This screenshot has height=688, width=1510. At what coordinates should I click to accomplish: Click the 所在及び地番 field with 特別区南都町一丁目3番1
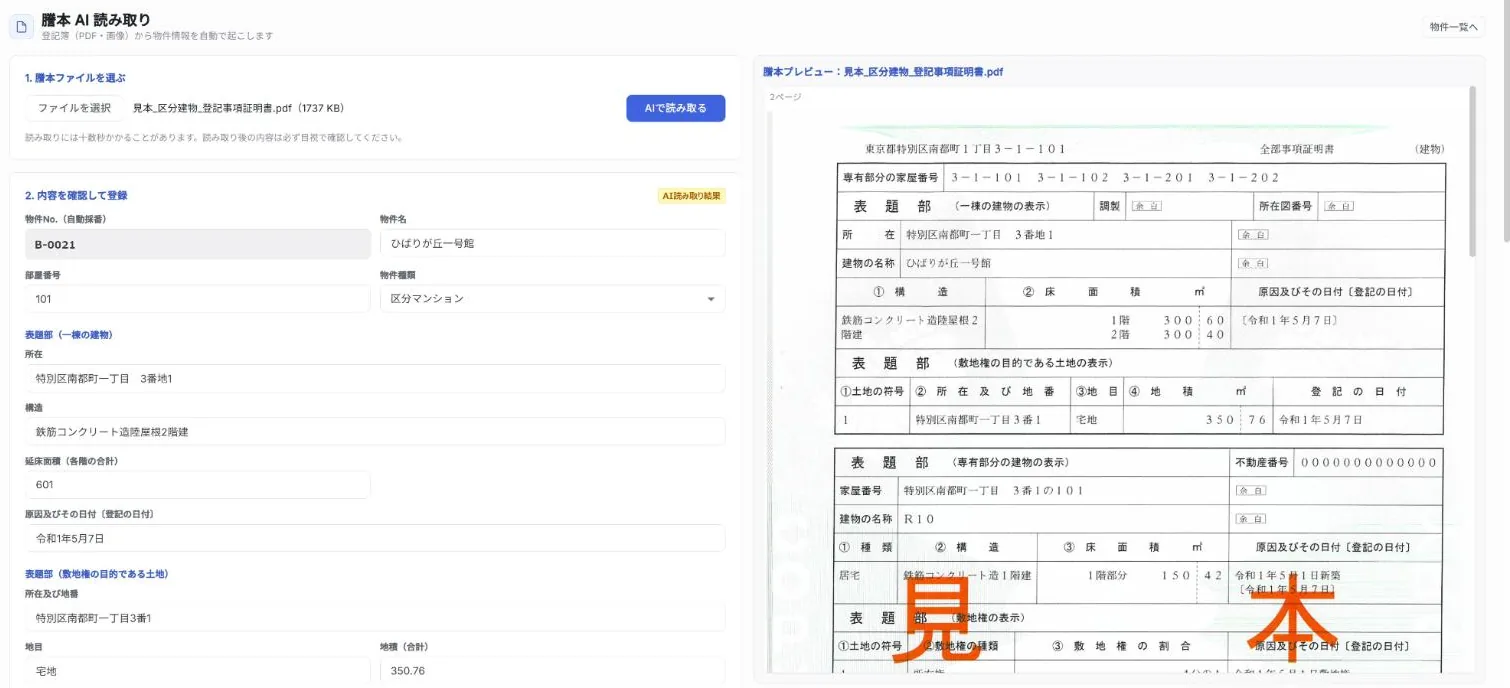click(375, 618)
